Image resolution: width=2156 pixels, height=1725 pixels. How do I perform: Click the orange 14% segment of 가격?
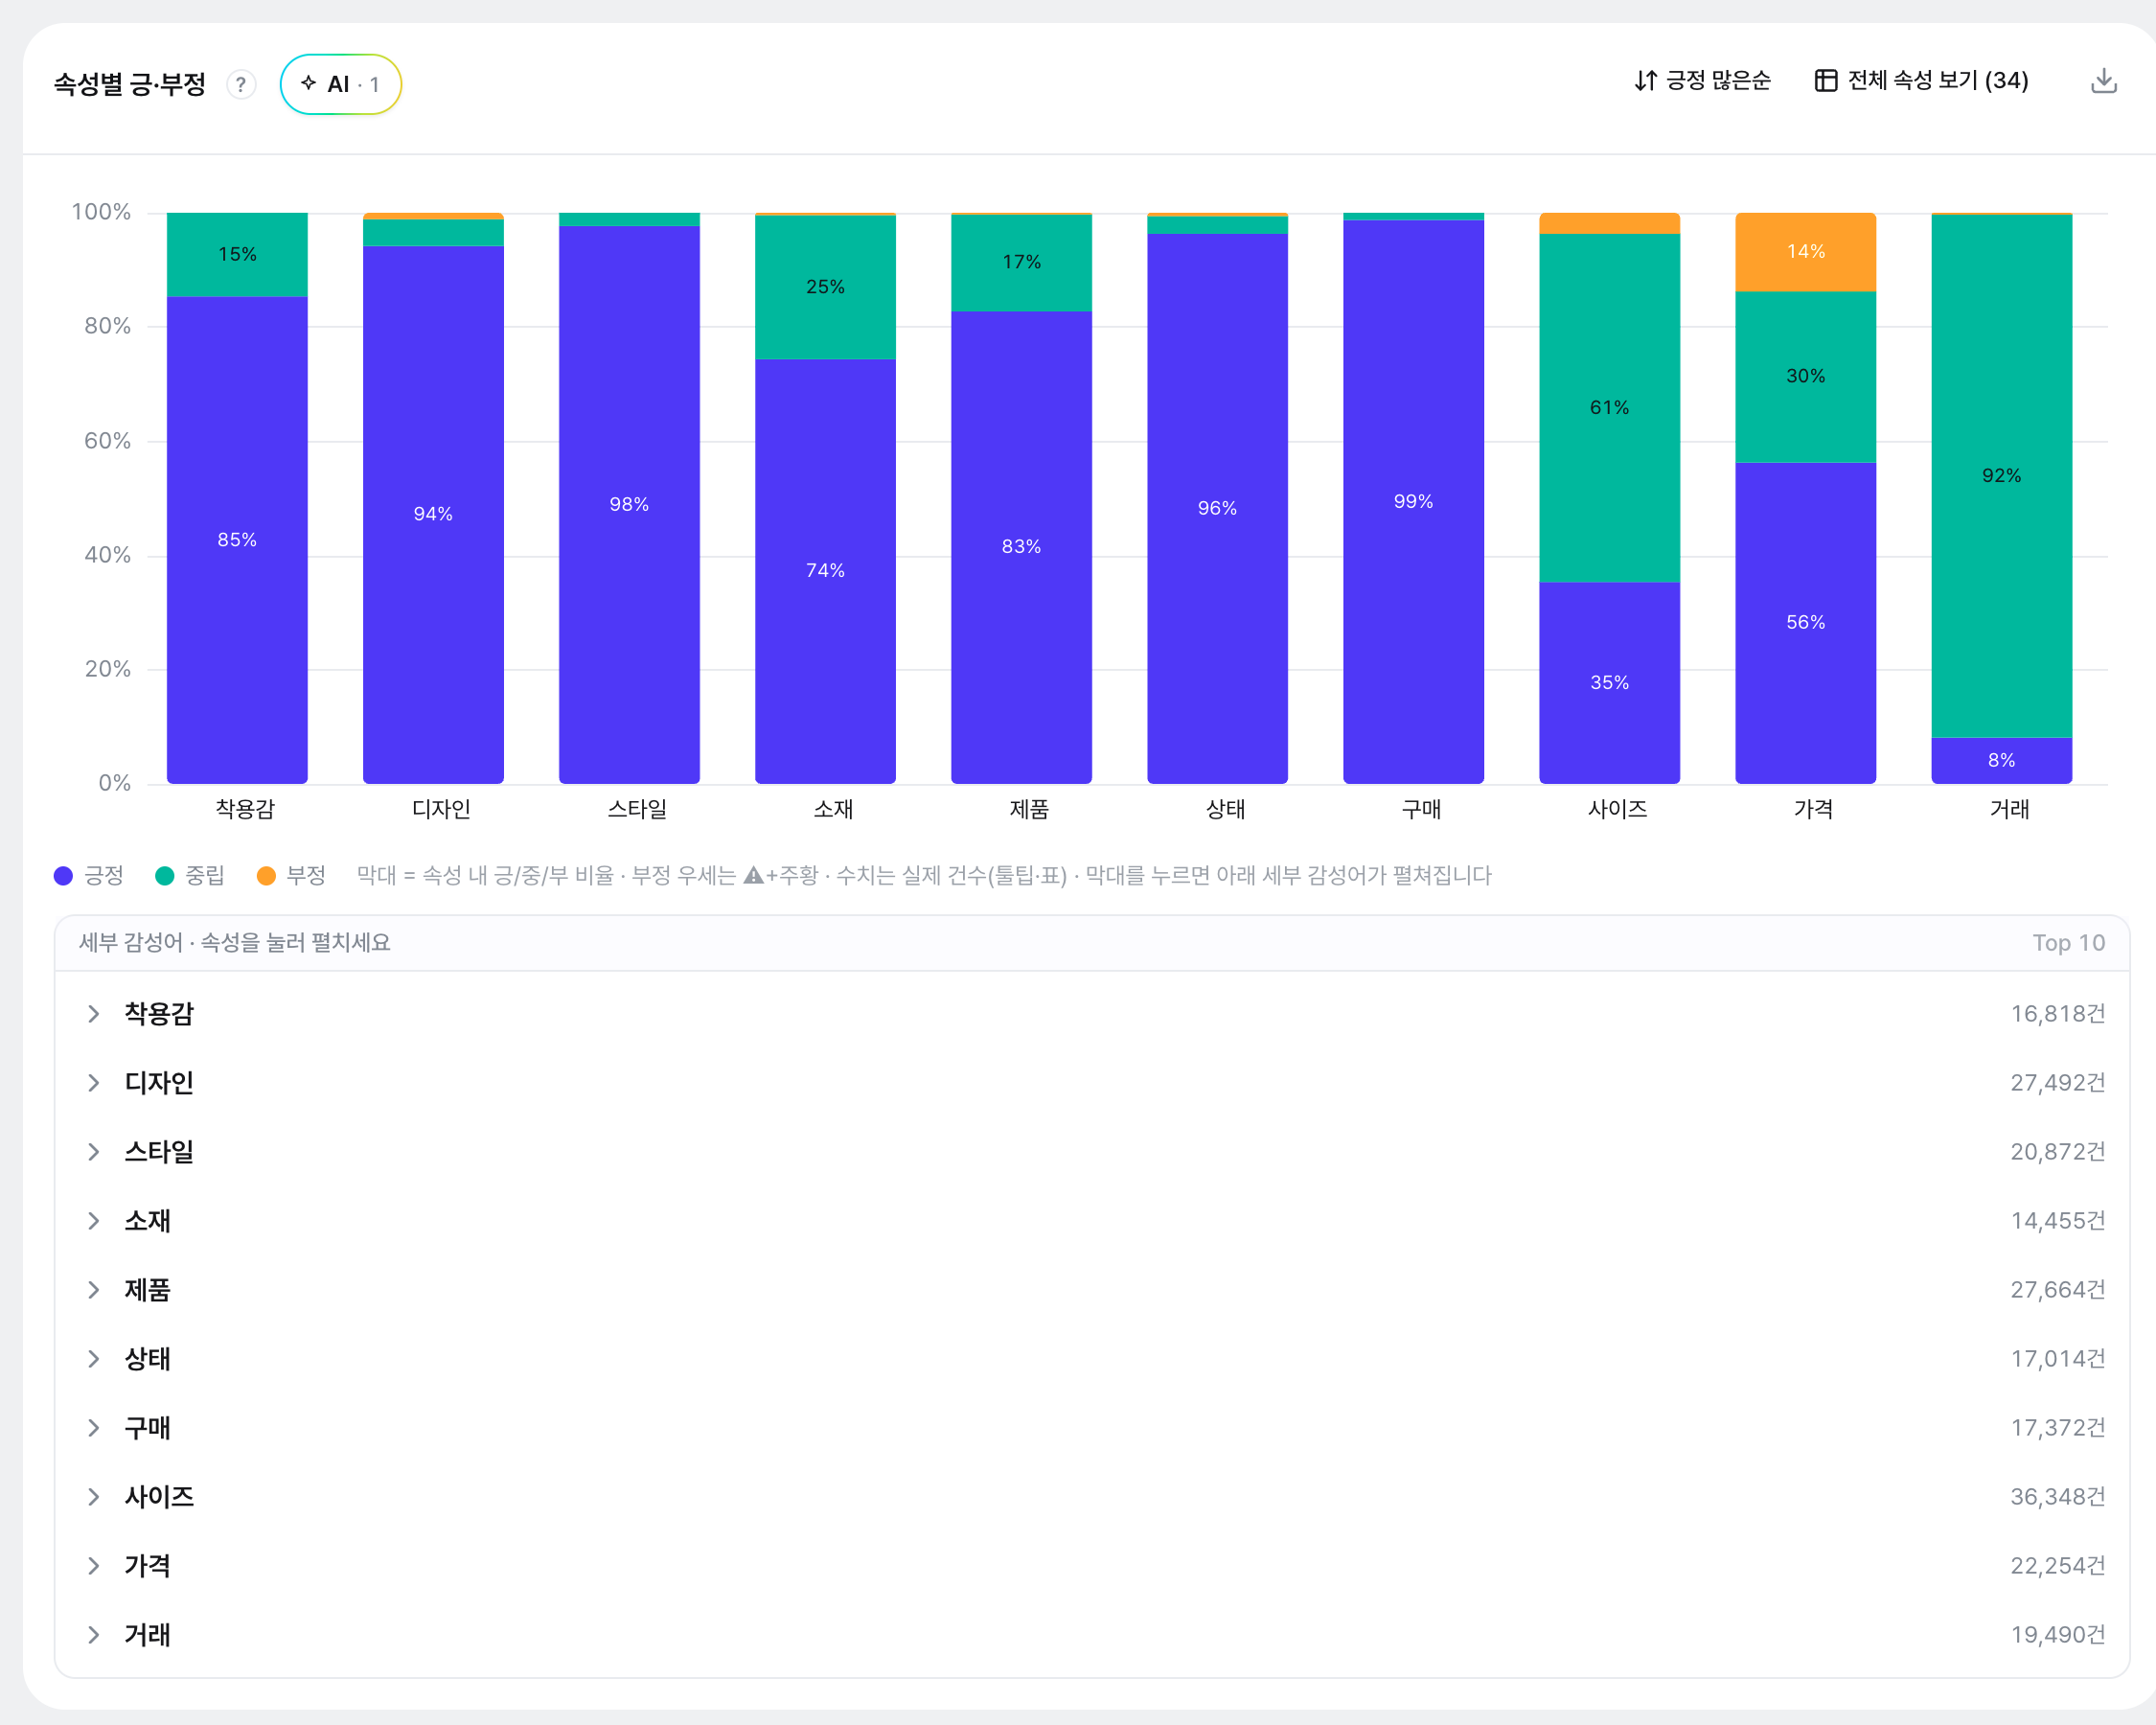coord(1805,252)
